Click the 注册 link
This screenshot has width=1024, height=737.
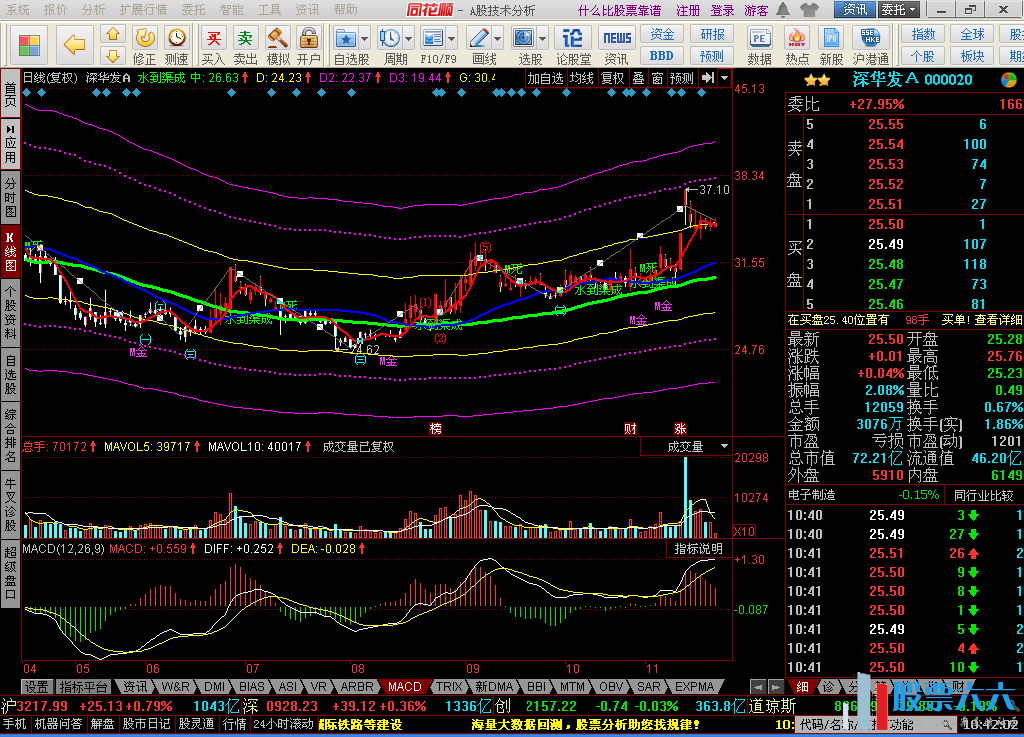point(688,10)
